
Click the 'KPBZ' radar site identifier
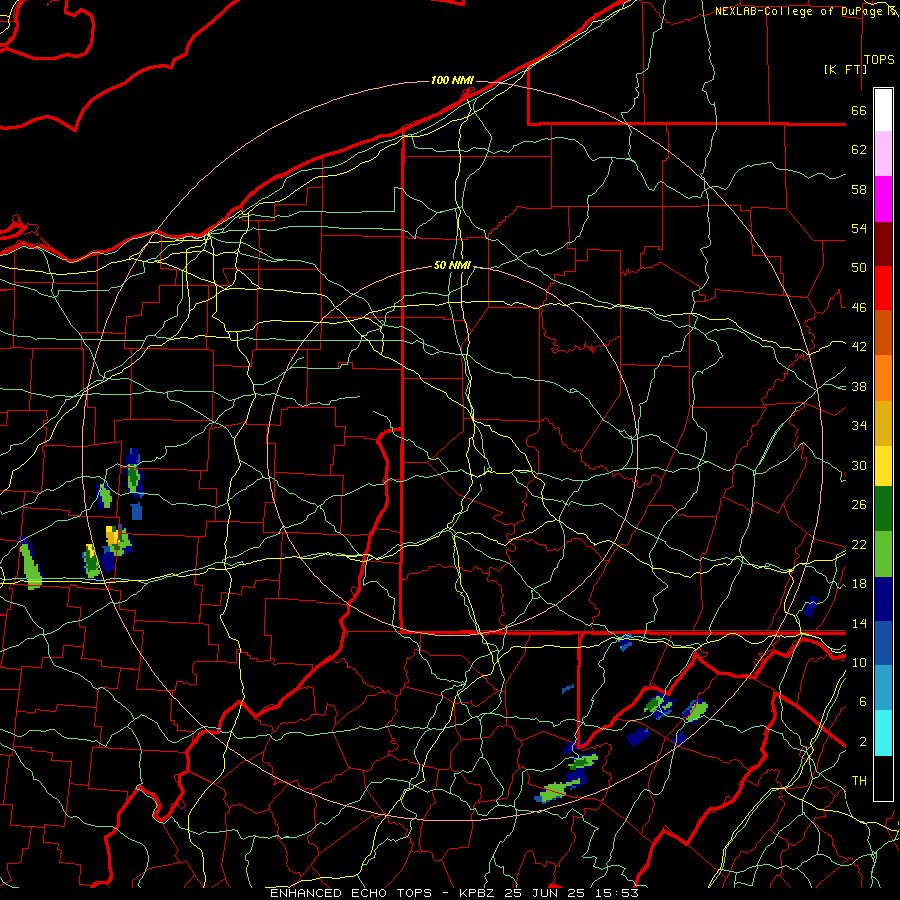pos(479,893)
